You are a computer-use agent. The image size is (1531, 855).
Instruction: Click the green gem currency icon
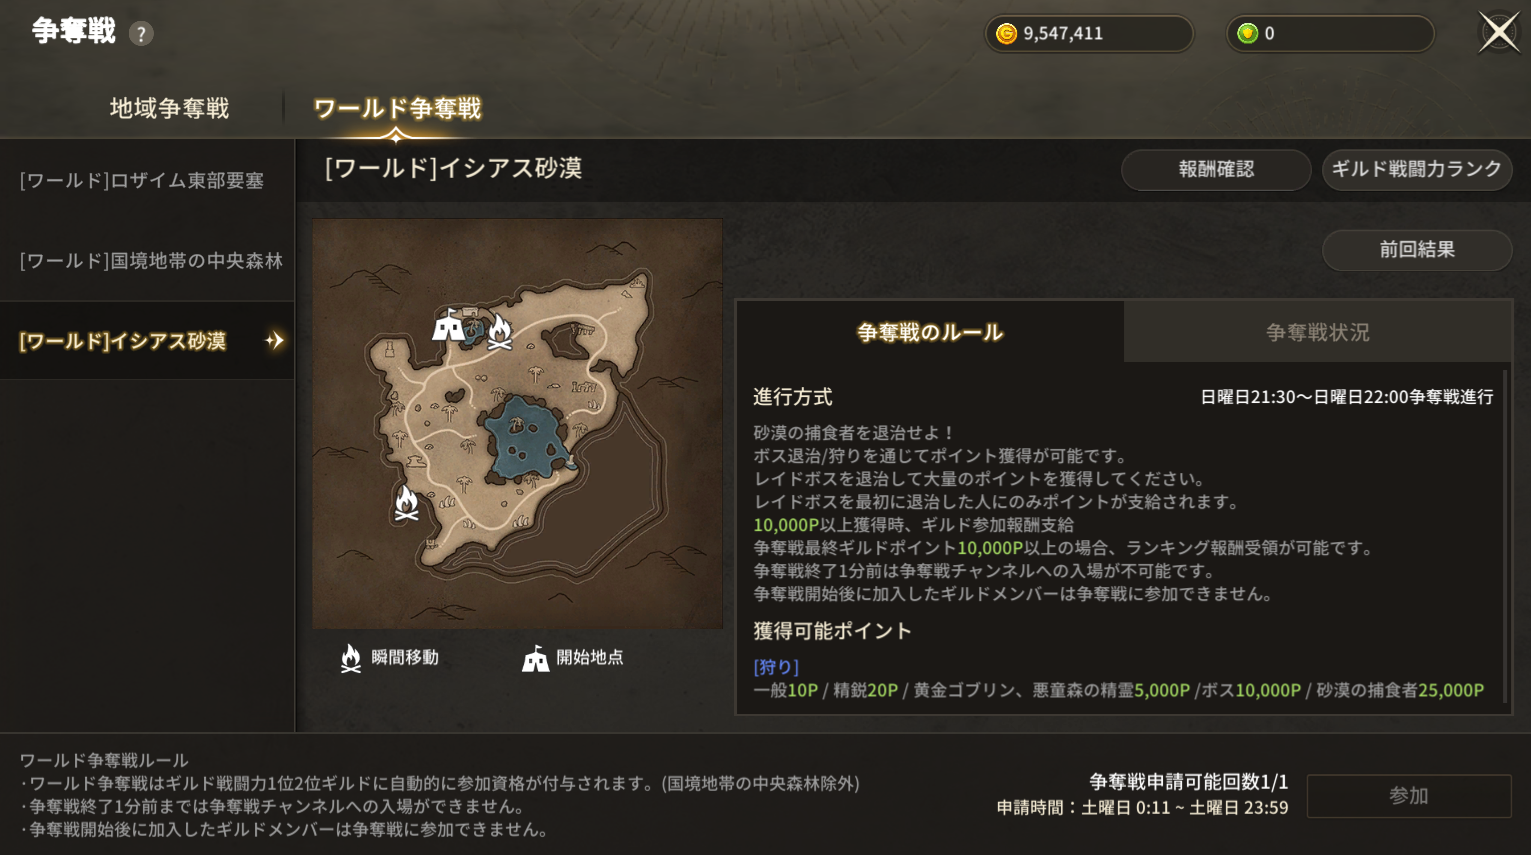(1247, 34)
